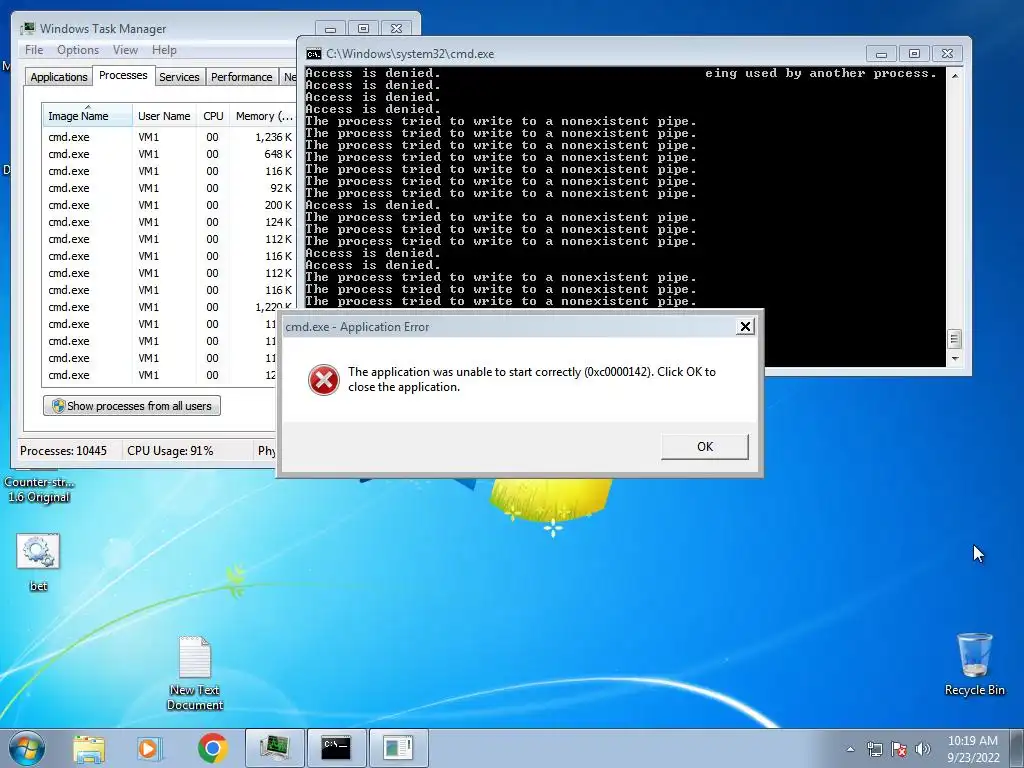Open the Windows Start menu
Image resolution: width=1024 pixels, height=768 pixels.
coord(26,748)
